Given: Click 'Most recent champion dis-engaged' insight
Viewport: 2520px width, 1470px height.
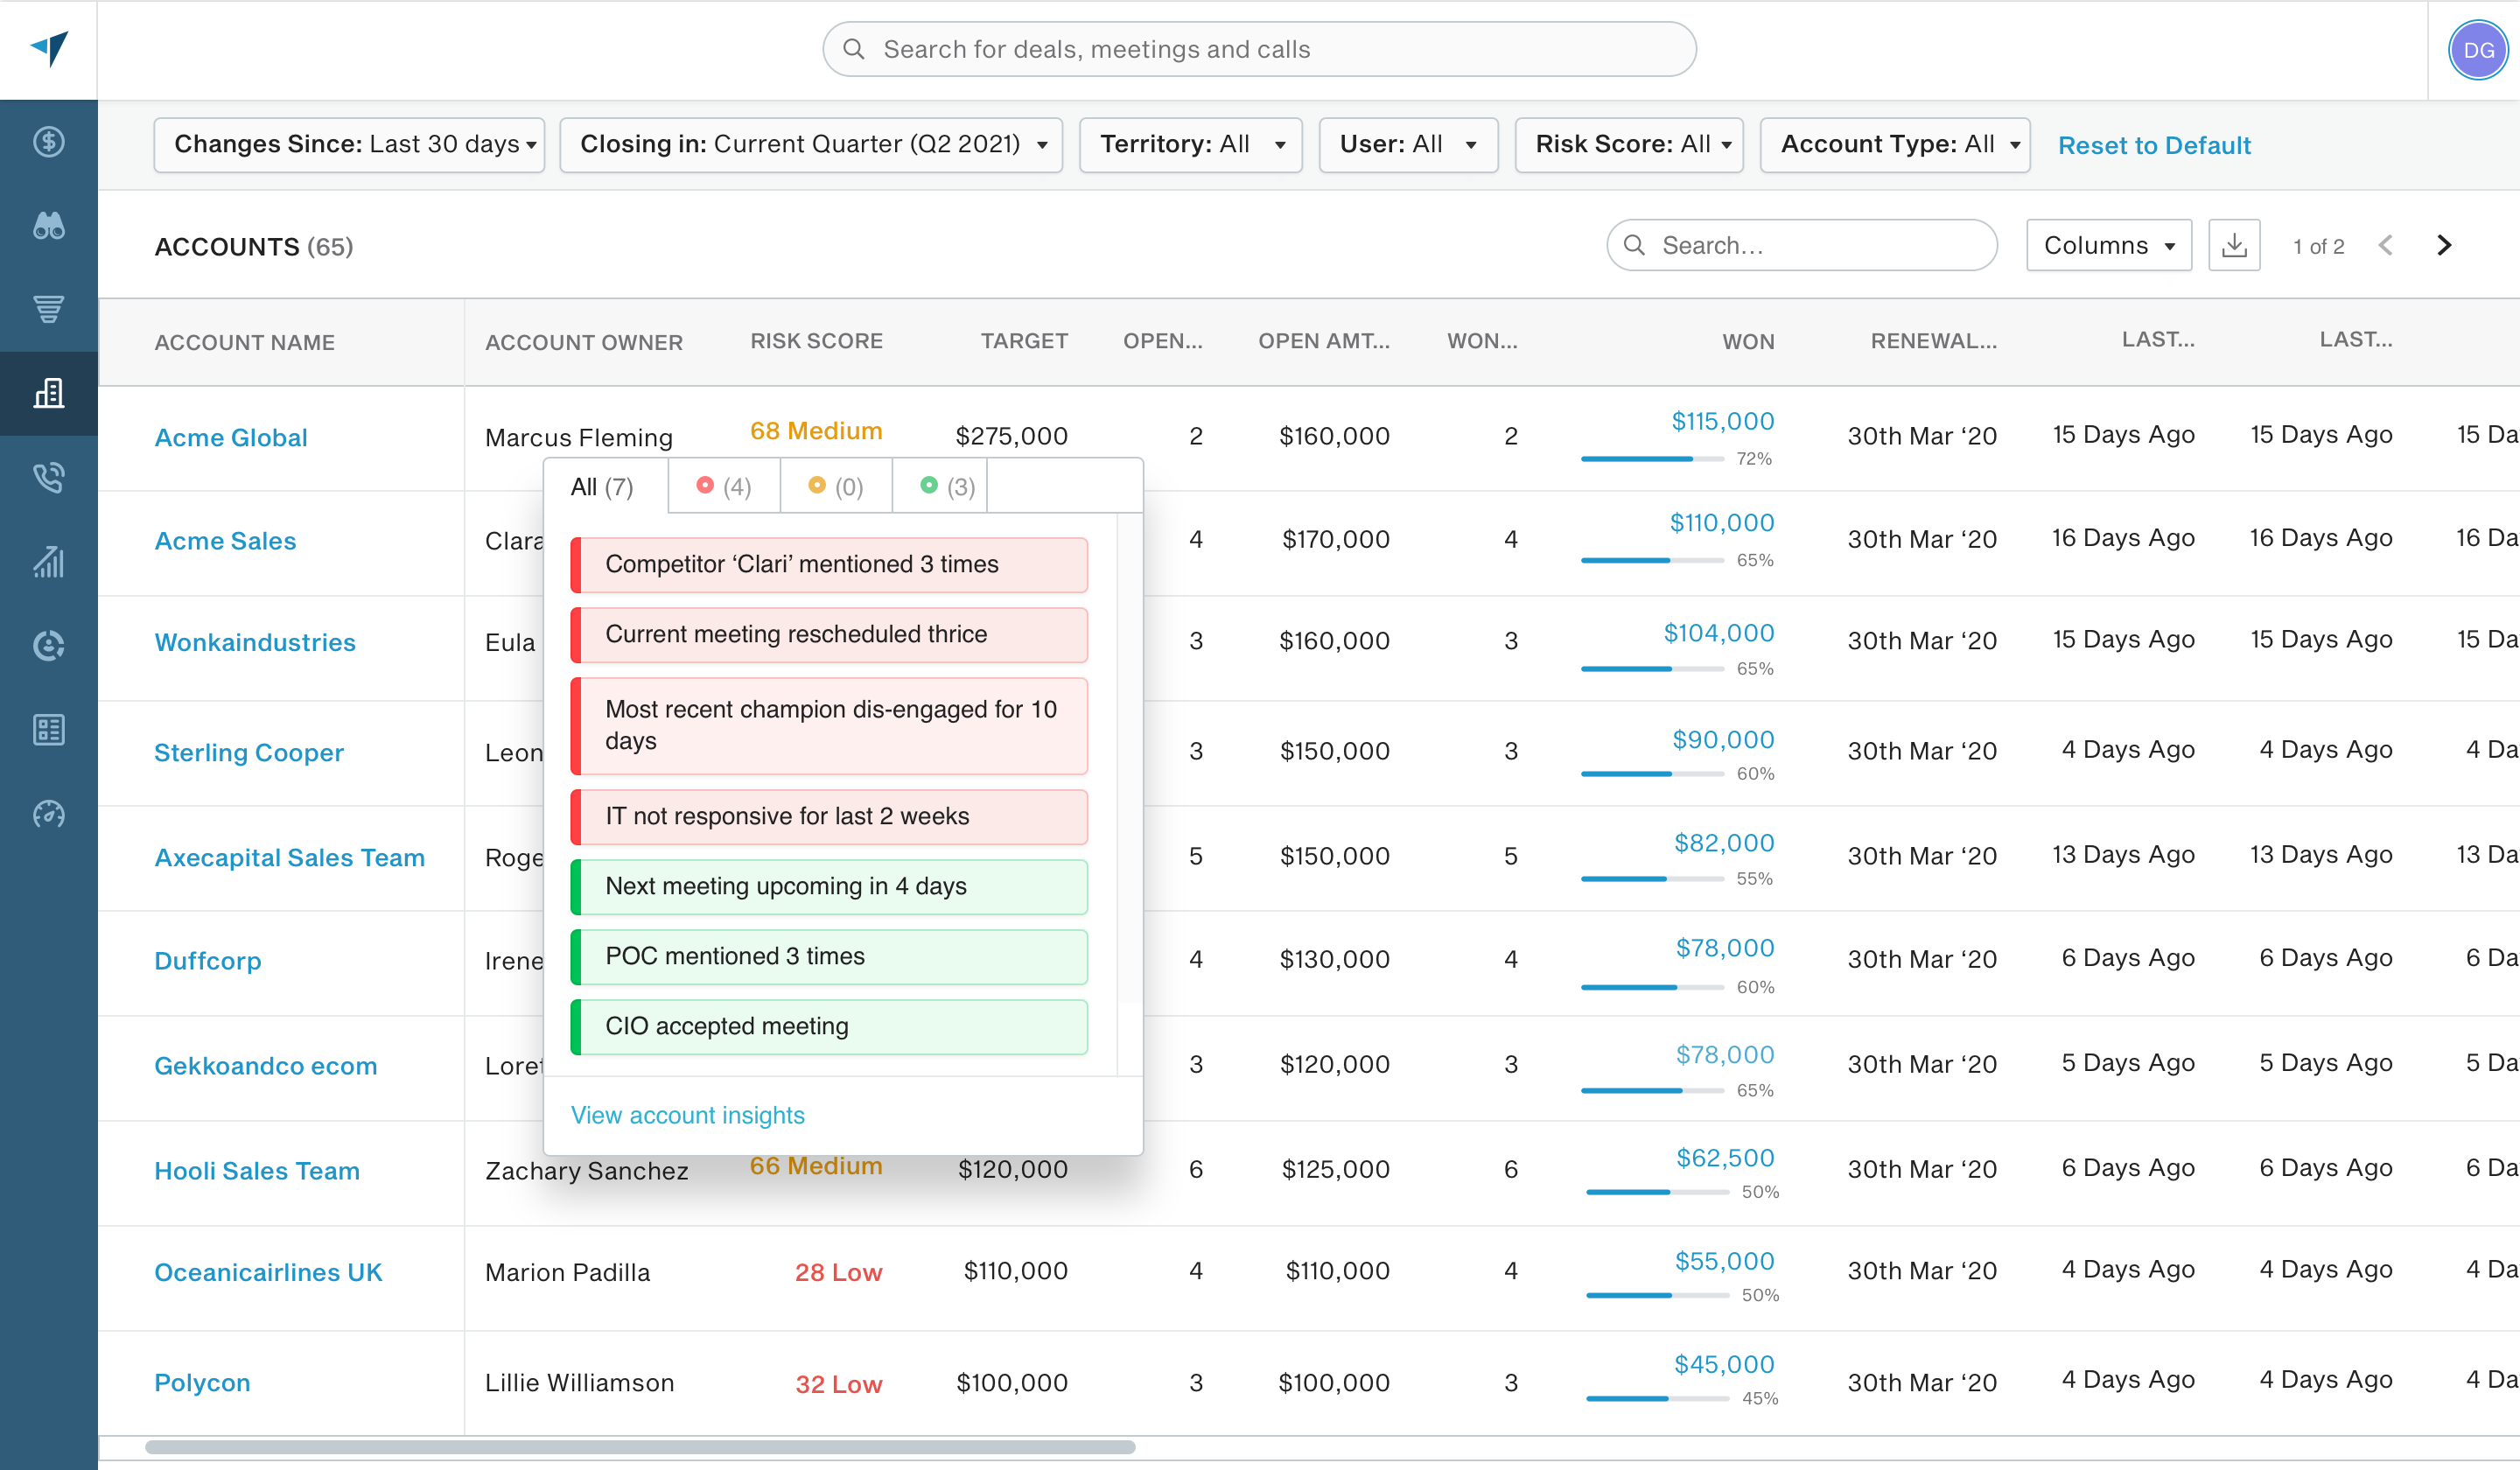Looking at the screenshot, I should (x=829, y=726).
